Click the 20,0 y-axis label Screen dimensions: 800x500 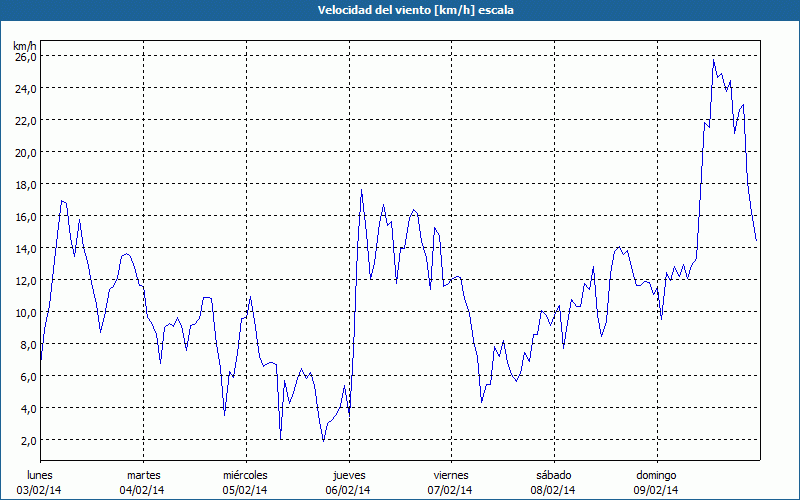[x=26, y=153]
